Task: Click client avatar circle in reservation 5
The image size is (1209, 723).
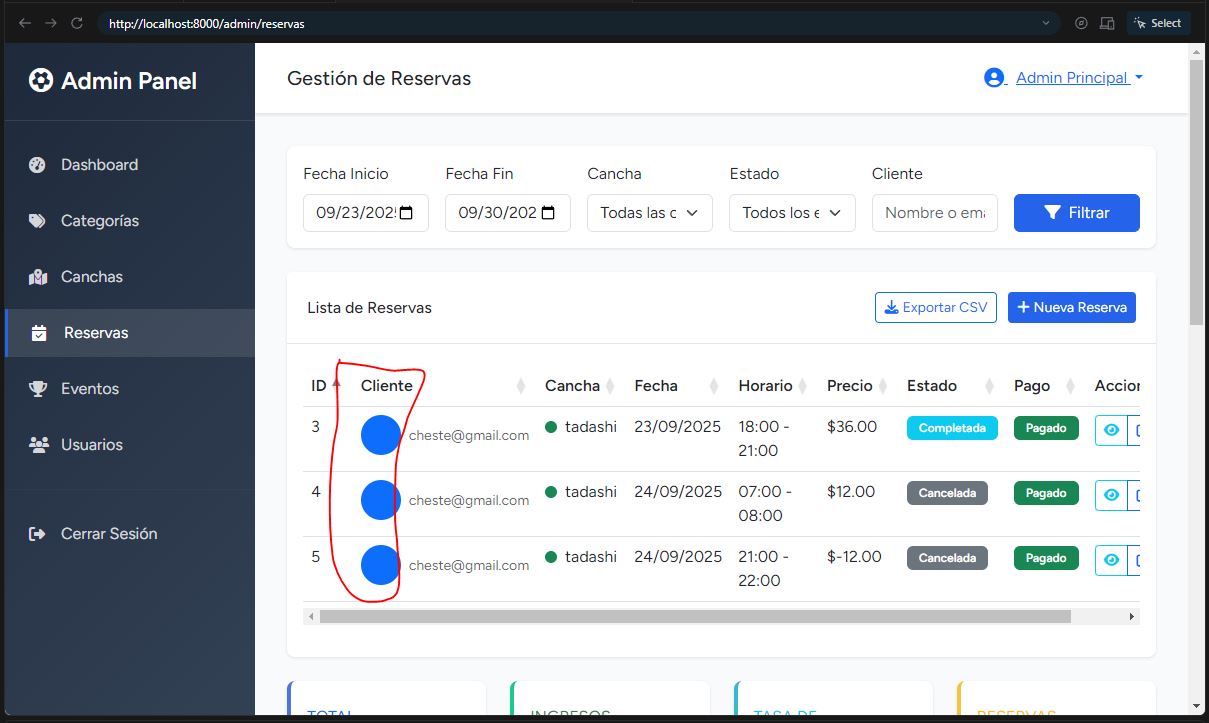Action: point(381,565)
